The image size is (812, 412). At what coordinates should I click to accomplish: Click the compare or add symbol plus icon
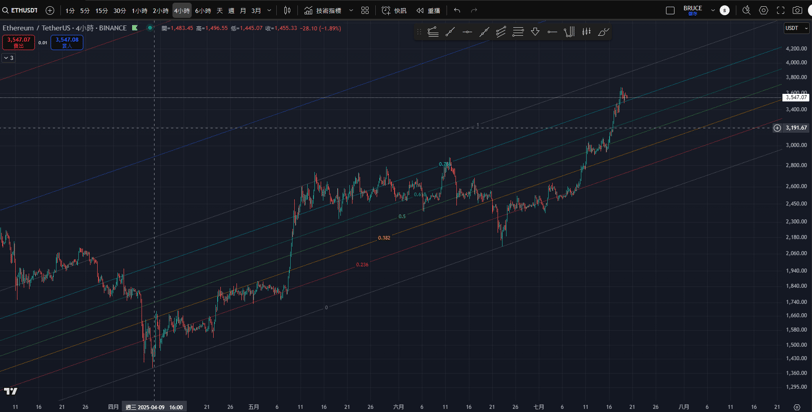click(x=50, y=10)
